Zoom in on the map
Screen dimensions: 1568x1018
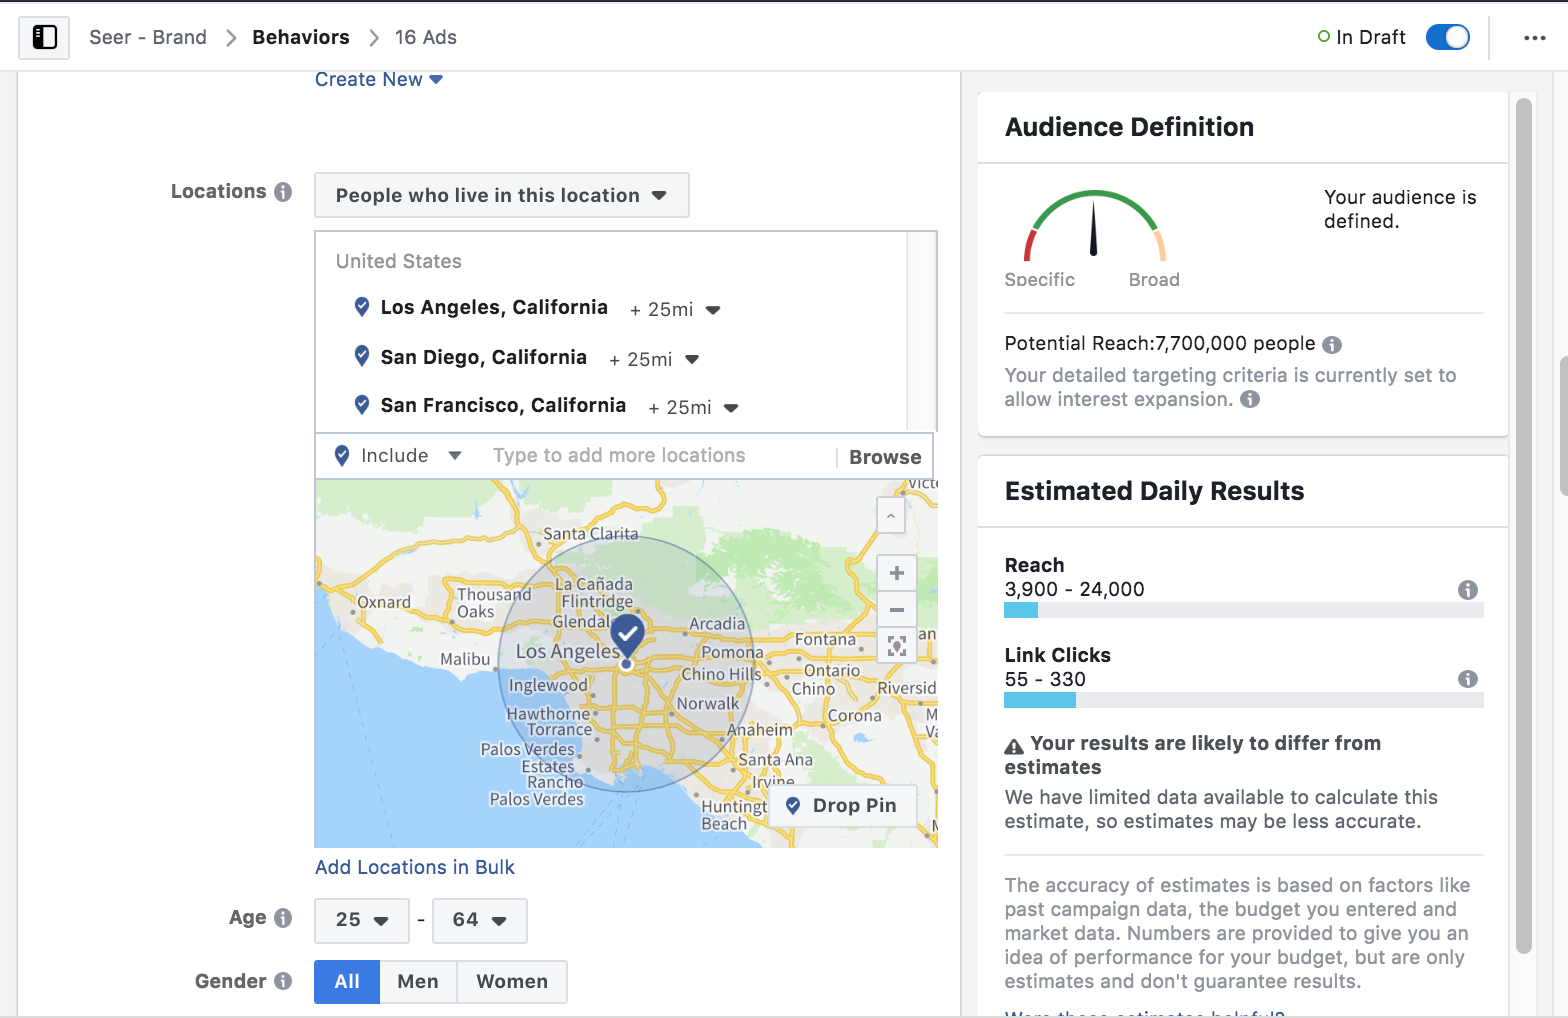896,573
